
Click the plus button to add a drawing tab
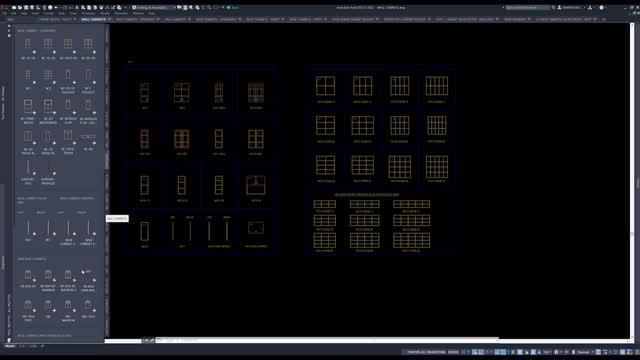pos(604,19)
